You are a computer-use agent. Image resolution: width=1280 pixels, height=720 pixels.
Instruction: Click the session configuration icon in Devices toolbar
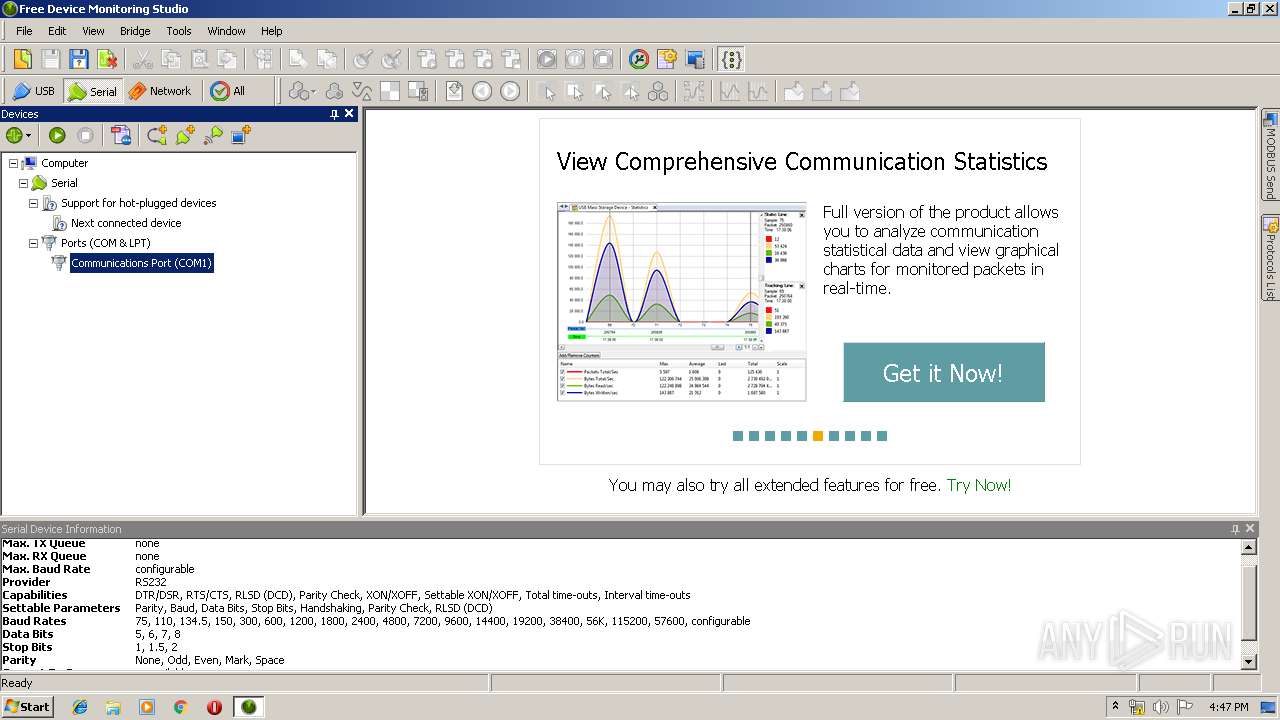[x=121, y=135]
